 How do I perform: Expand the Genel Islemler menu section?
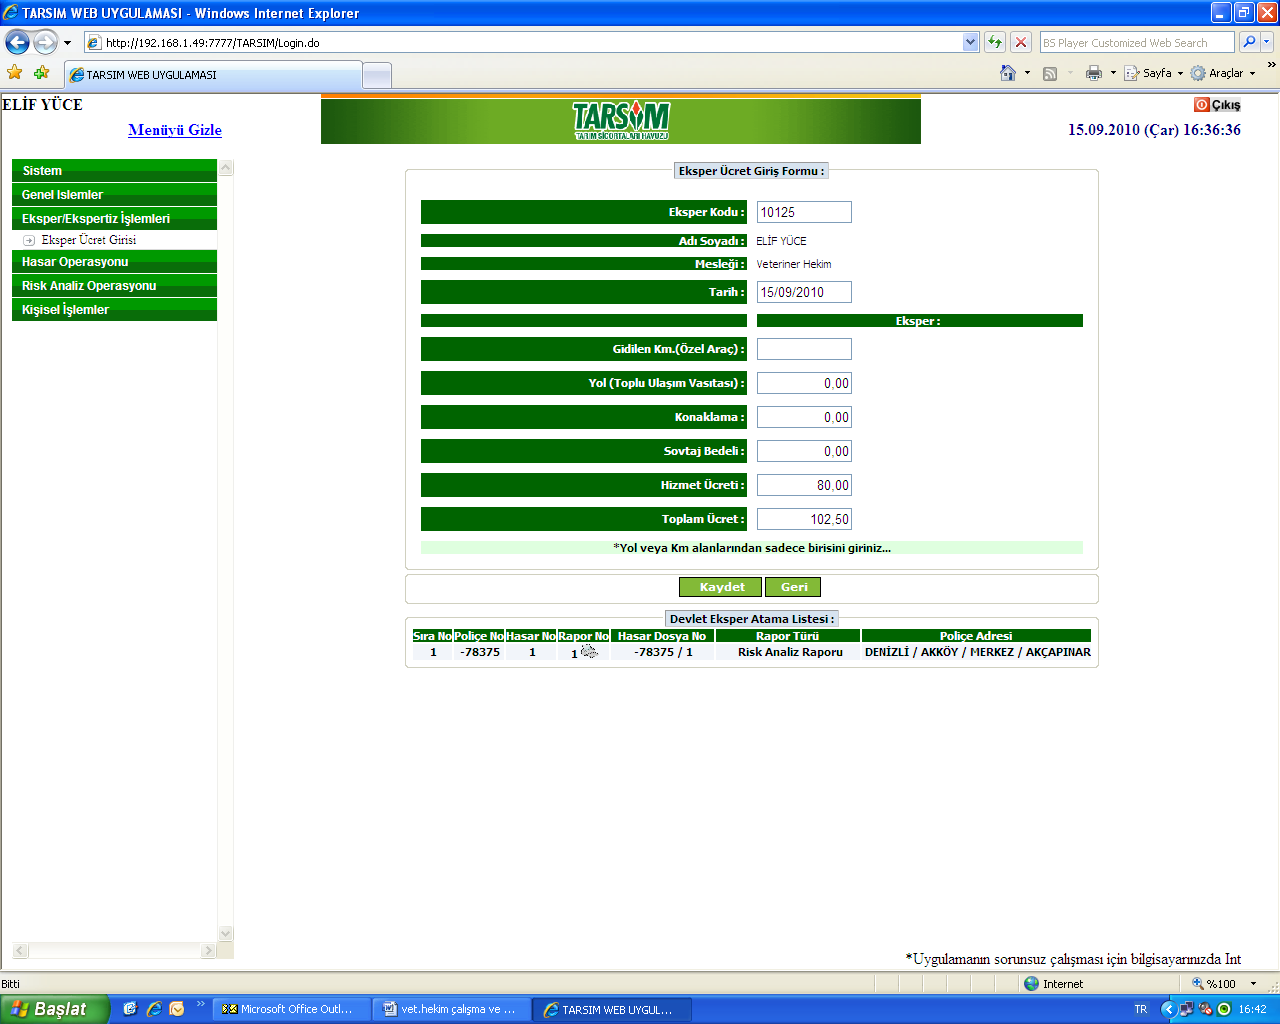pos(114,195)
